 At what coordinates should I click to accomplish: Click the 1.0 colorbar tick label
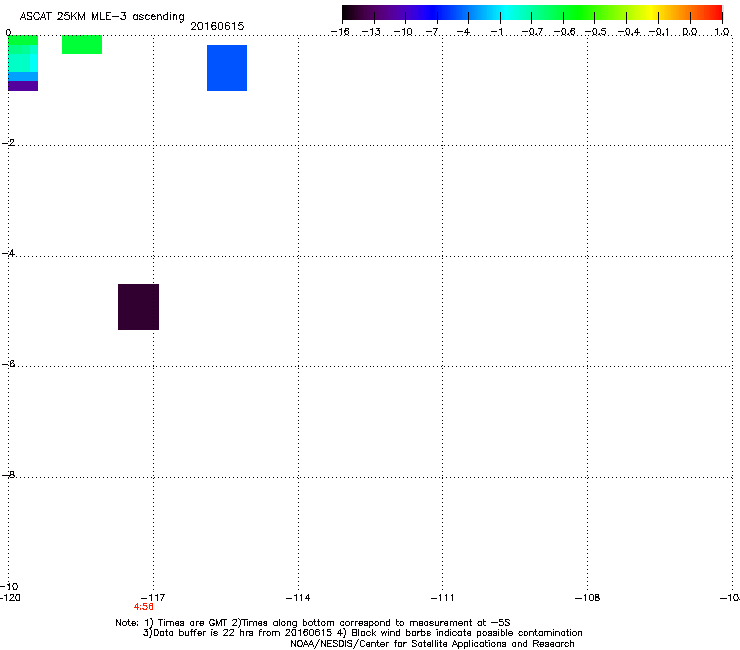pos(722,32)
